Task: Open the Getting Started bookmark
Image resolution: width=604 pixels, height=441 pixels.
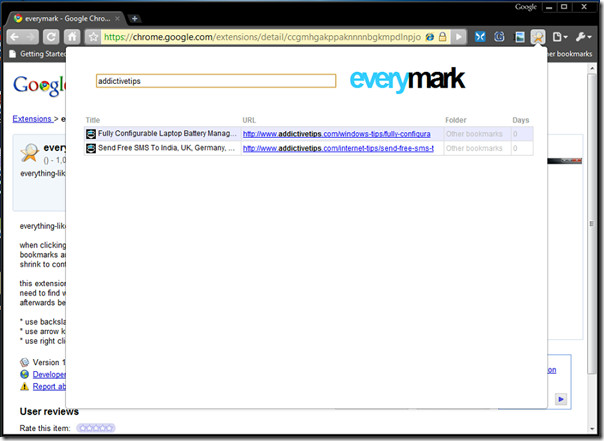Action: tap(38, 54)
